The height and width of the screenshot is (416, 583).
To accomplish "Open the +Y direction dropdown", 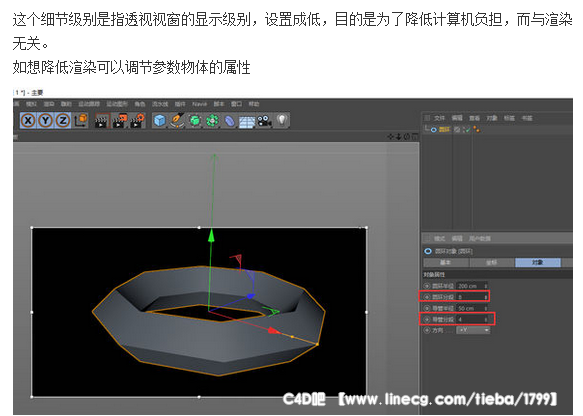I will pos(473,330).
